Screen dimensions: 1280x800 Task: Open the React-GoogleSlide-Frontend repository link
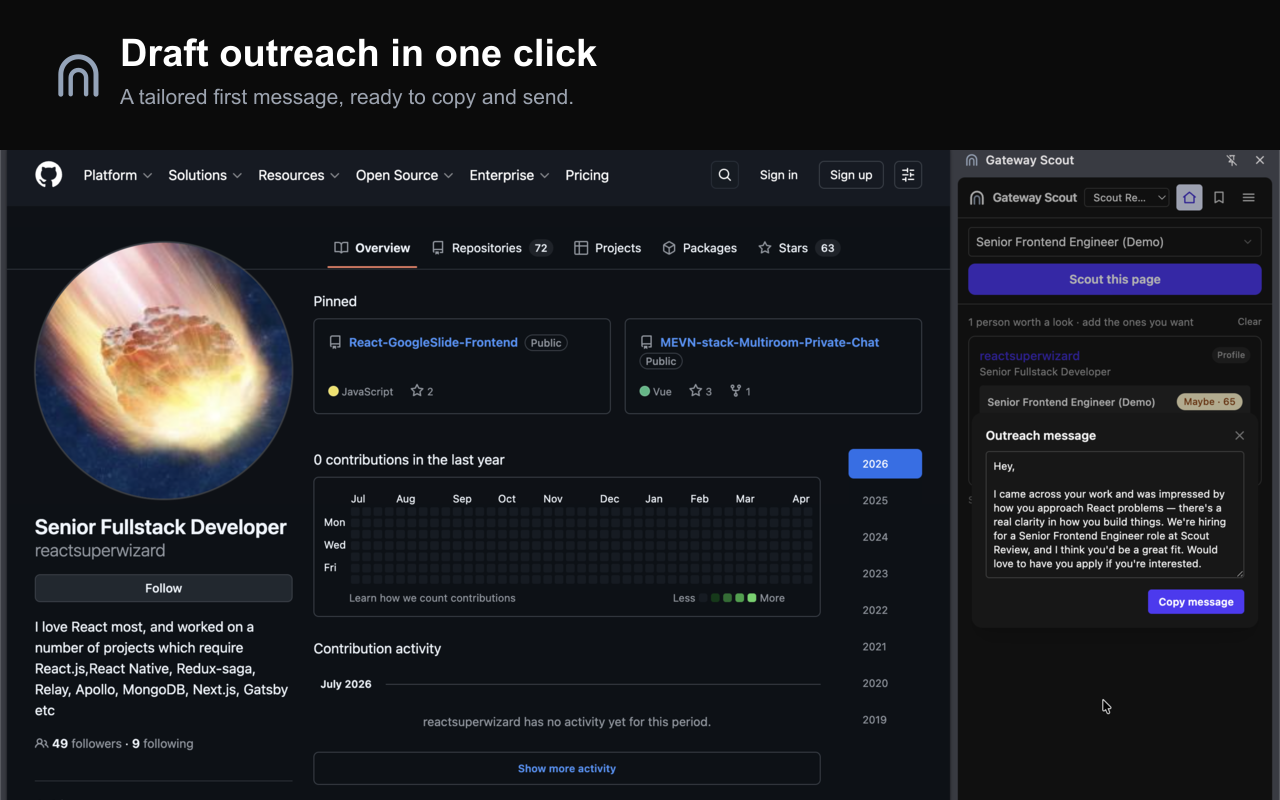[x=433, y=342]
